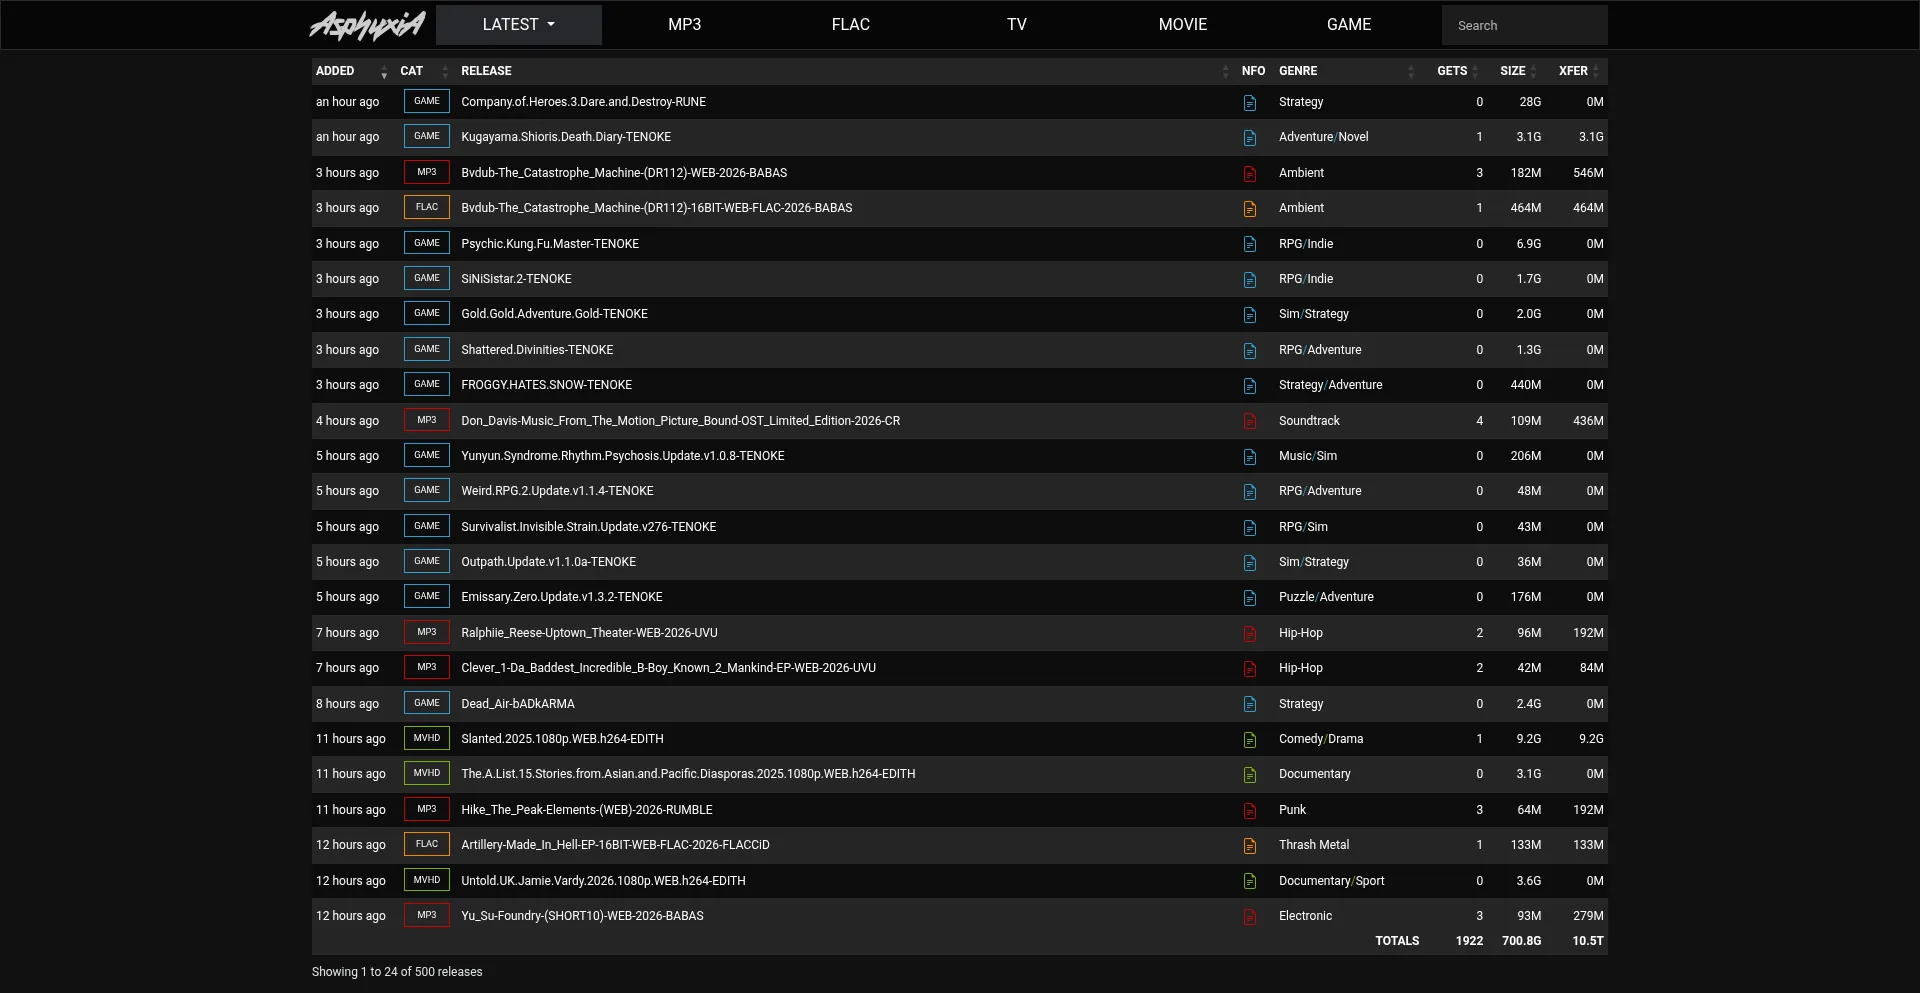Screen dimensions: 1920x993
Task: Open NFO icon for Bvdub MP3 WEB-2026-BABAS release
Action: (x=1249, y=174)
